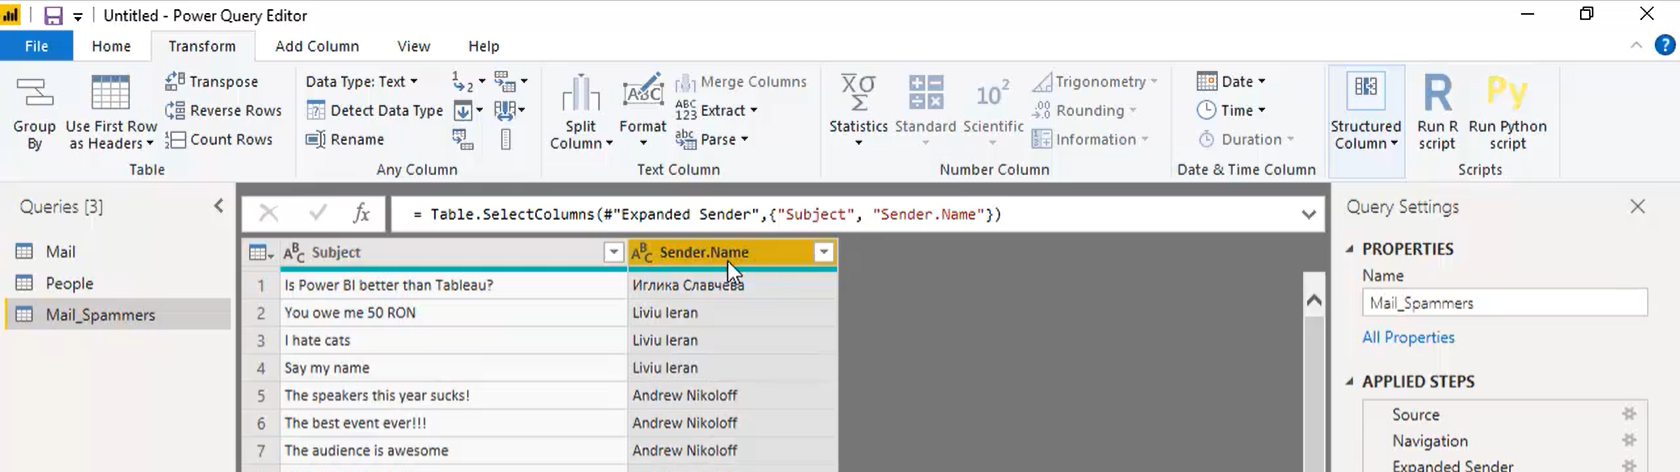Screen dimensions: 1680x472
Task: Click the query Name input field
Action: tap(1504, 303)
